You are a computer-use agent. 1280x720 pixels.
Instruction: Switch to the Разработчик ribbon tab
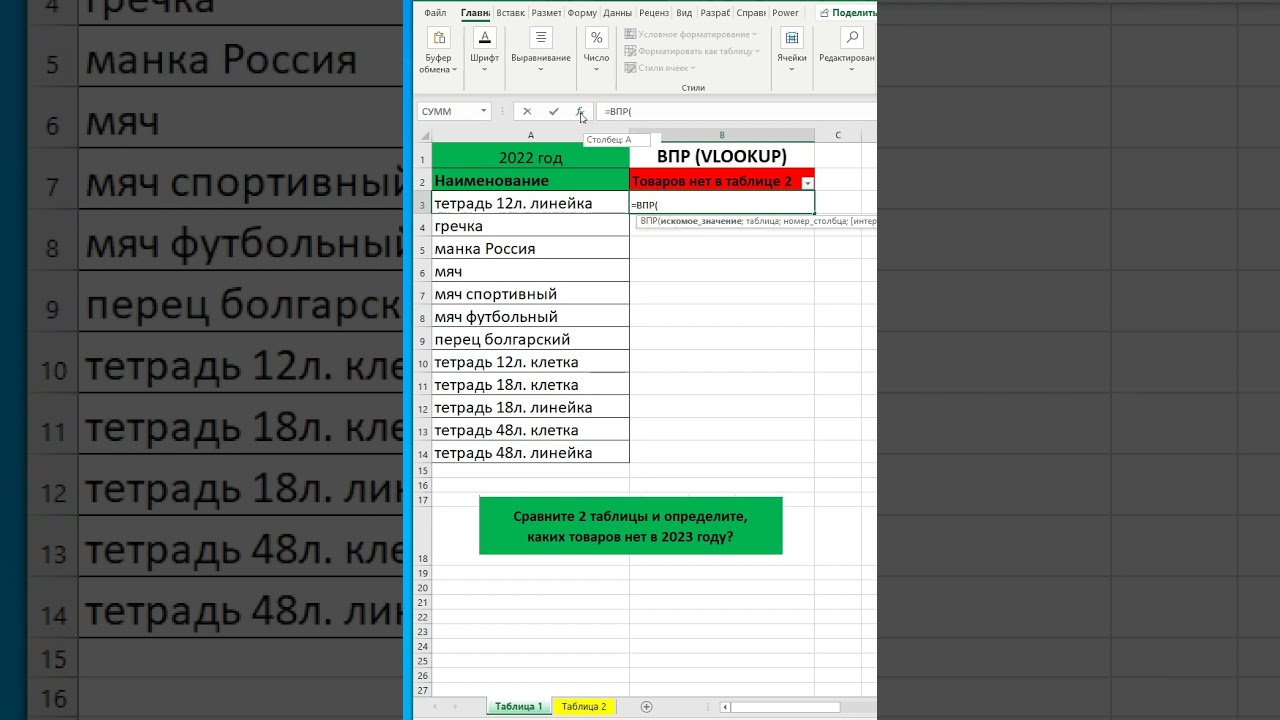pos(715,13)
